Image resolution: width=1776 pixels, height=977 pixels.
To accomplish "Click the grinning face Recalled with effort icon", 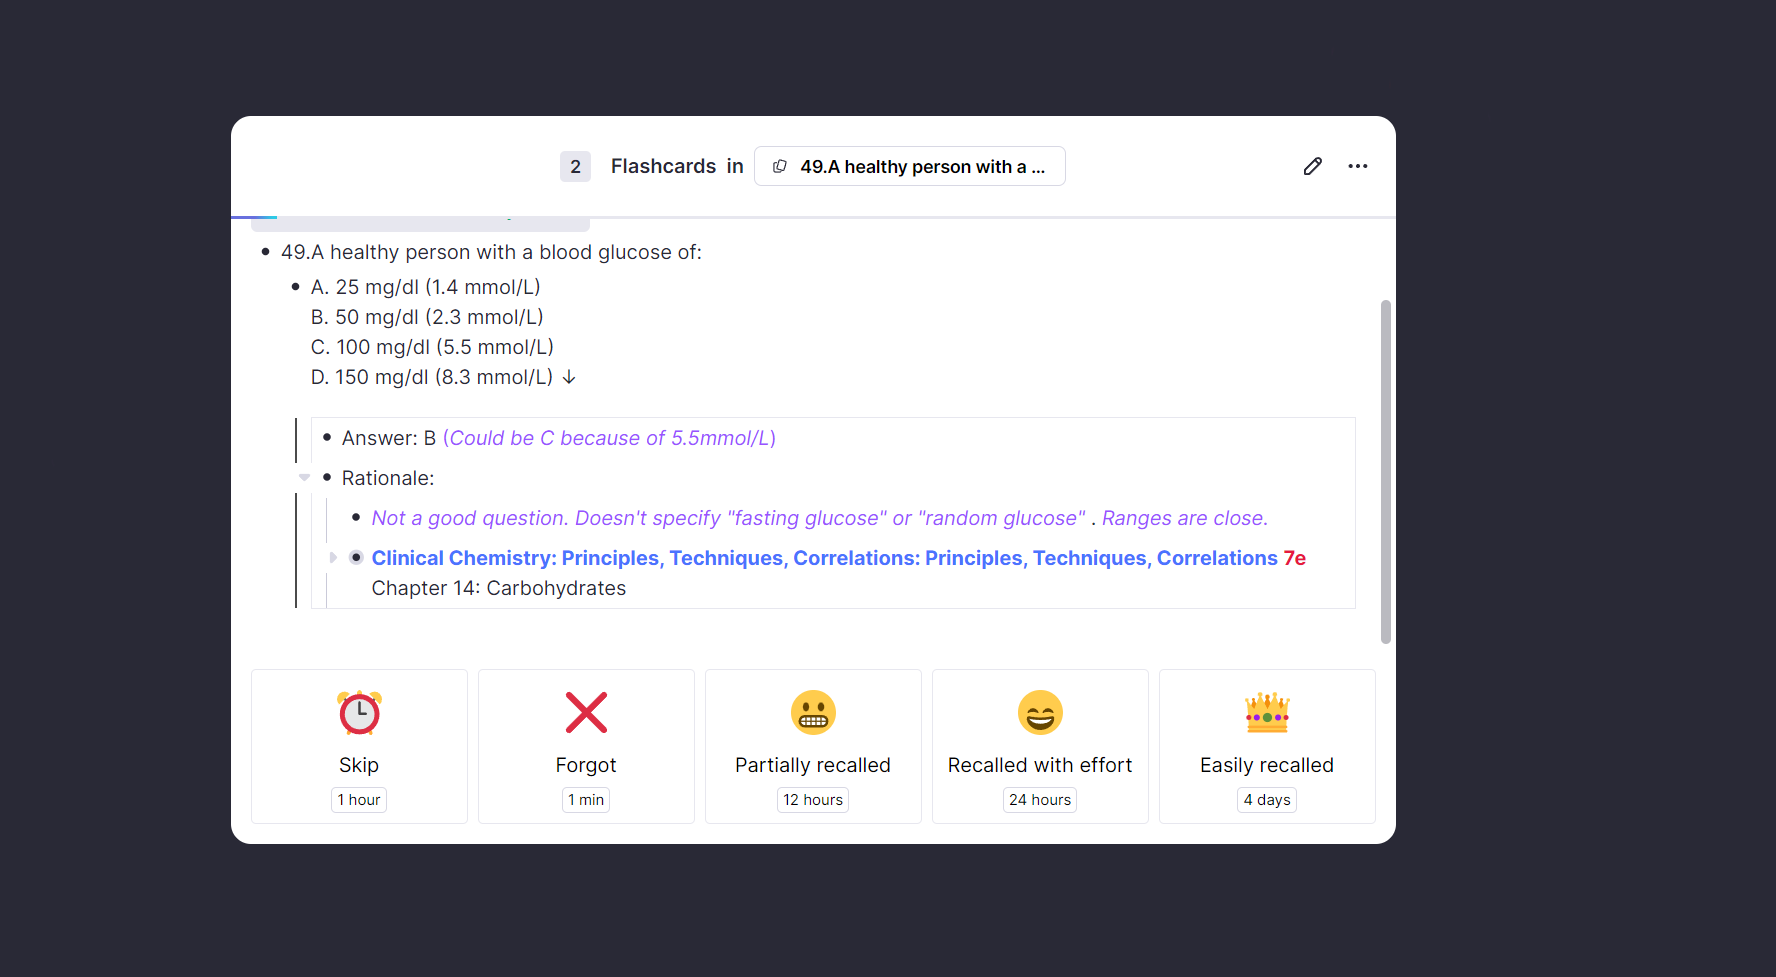I will pyautogui.click(x=1040, y=712).
